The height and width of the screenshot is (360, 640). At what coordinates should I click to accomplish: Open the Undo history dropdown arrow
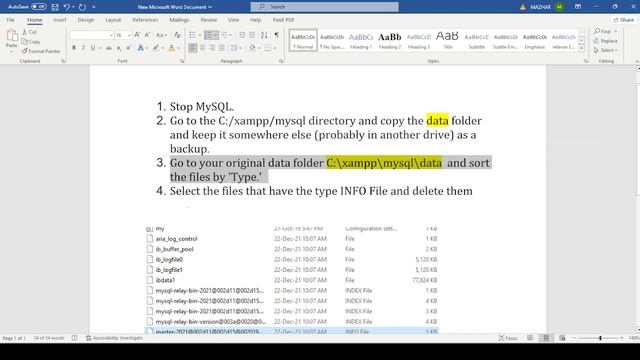(73, 7)
